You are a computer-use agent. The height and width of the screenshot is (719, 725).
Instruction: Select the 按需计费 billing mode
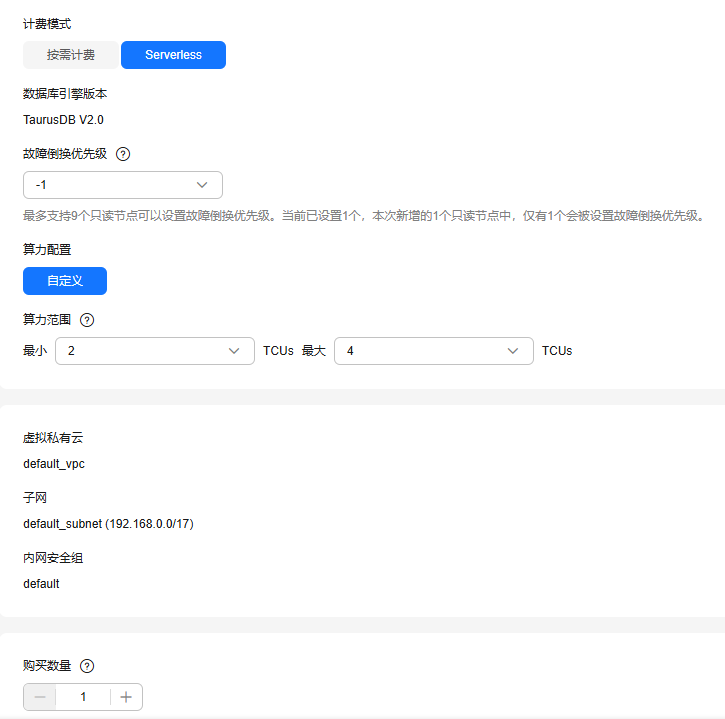tap(71, 55)
